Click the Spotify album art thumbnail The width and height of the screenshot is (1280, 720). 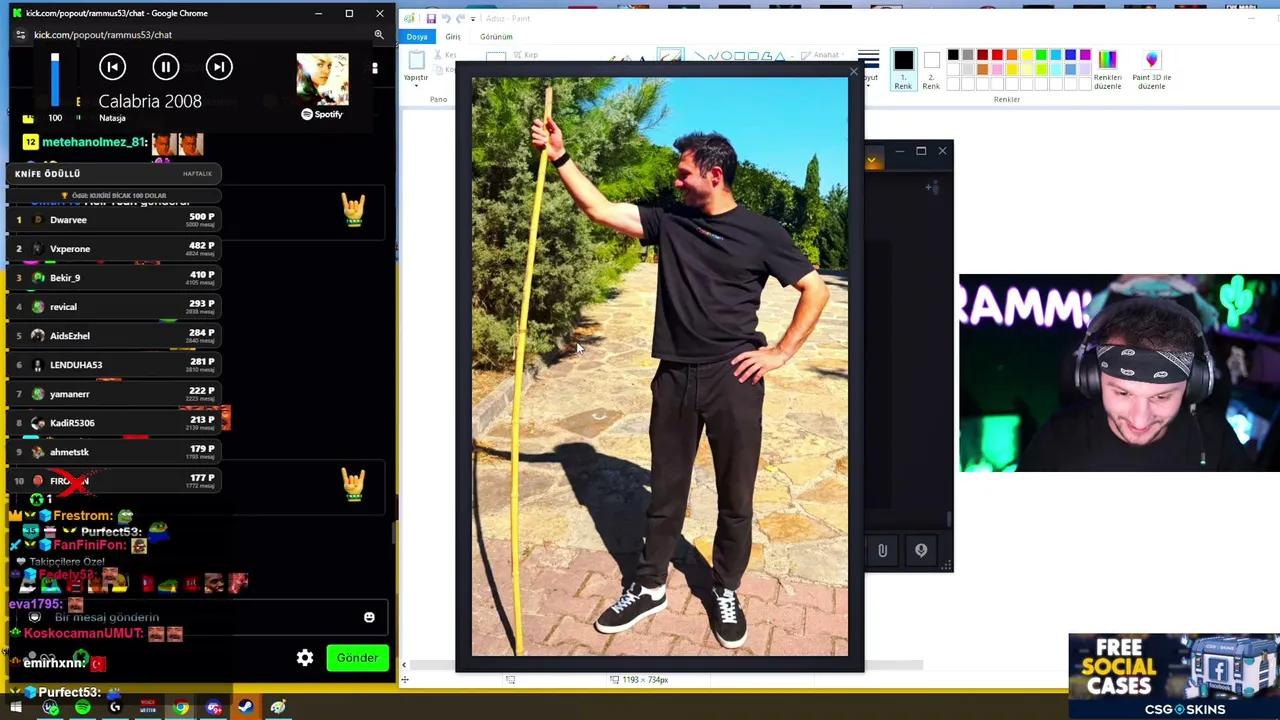click(322, 79)
